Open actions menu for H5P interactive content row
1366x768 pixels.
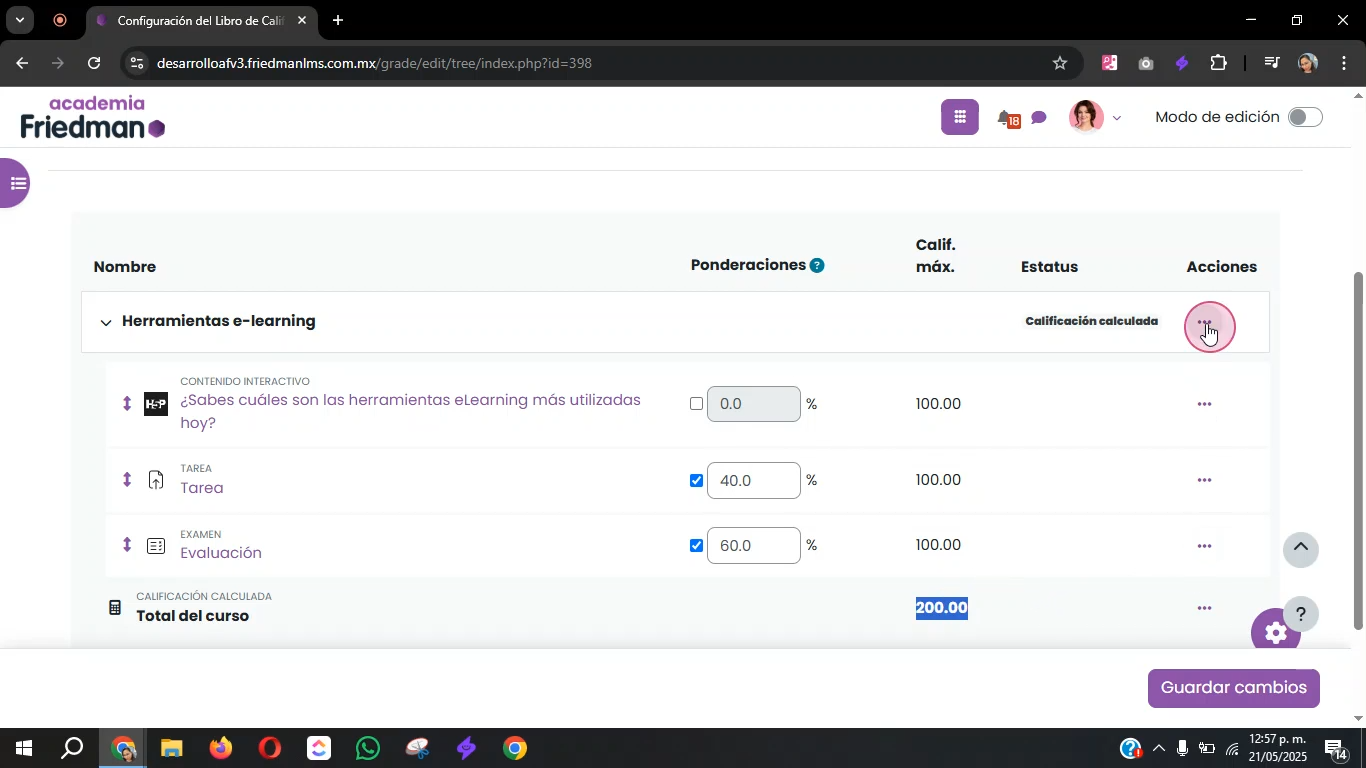point(1204,404)
